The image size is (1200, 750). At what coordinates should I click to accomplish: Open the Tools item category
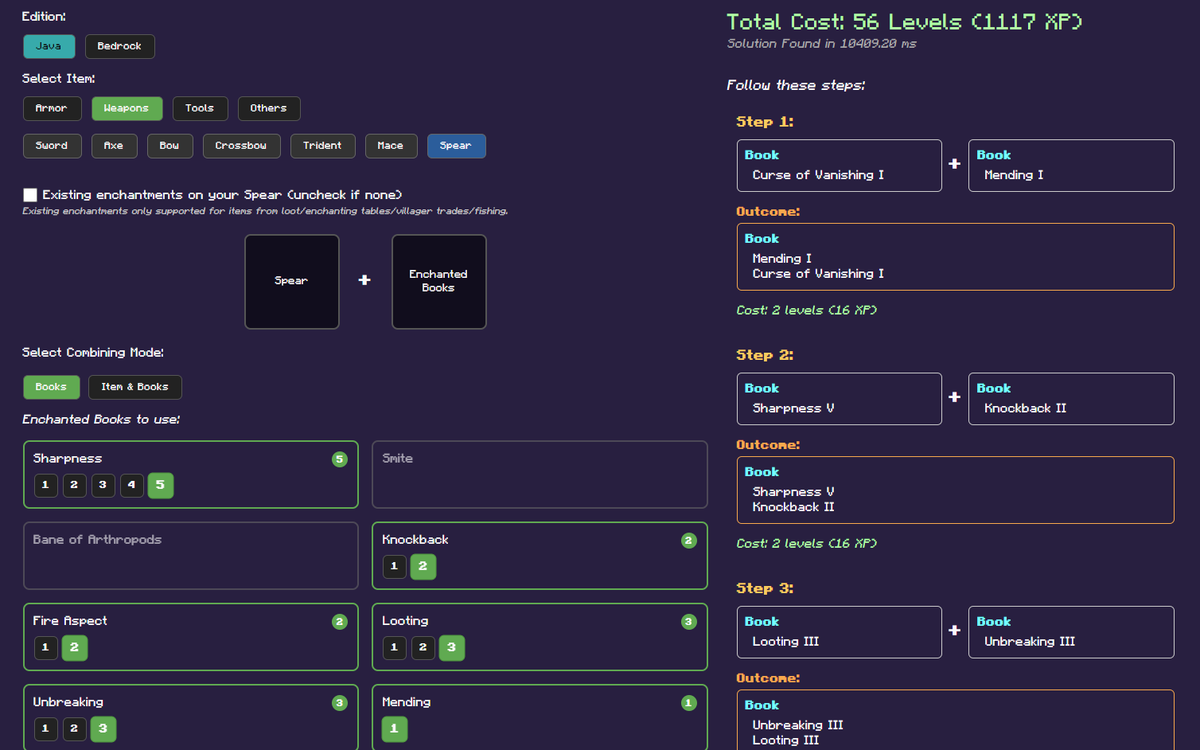[200, 108]
